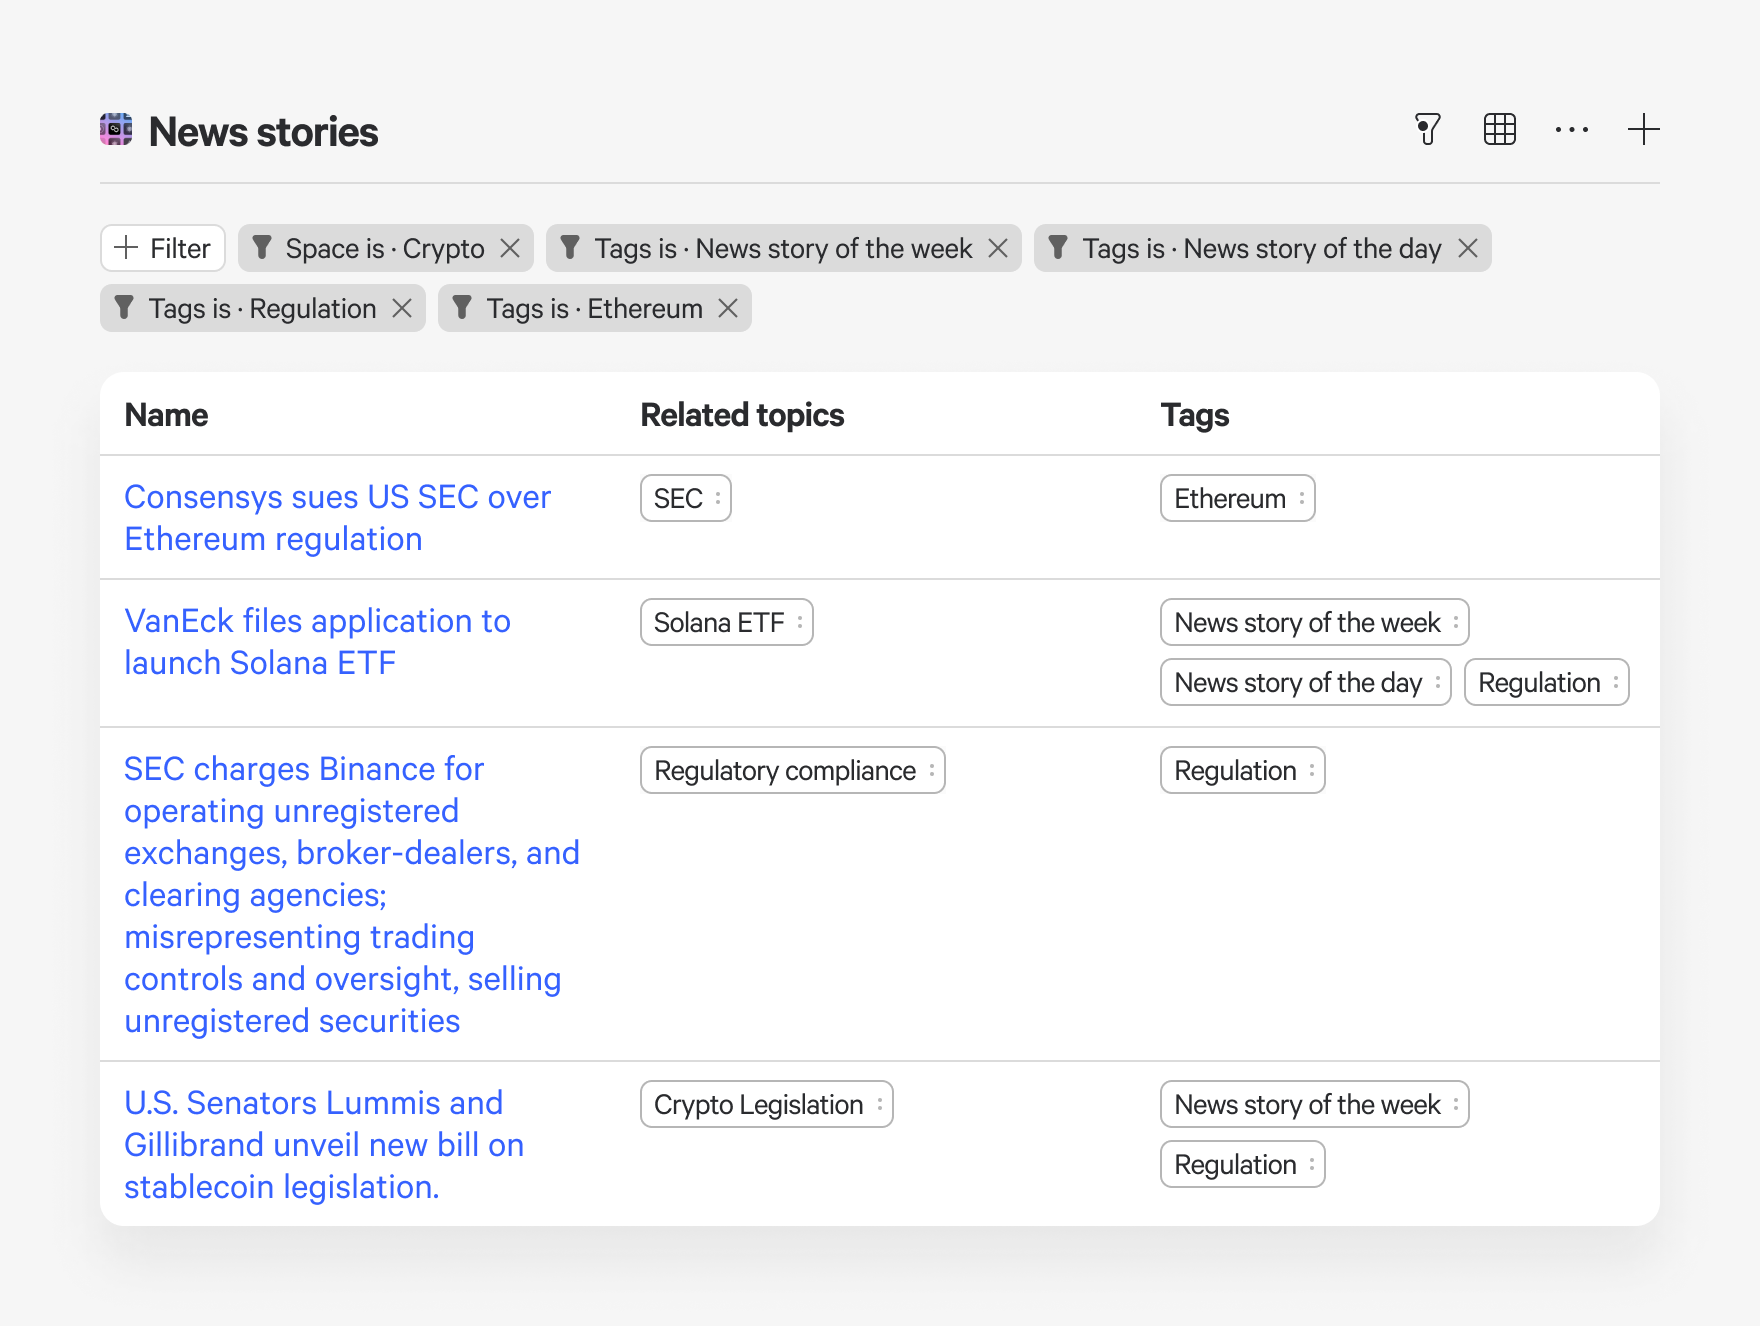Open options dots on Senators row's Regulation tag
Image resolution: width=1760 pixels, height=1326 pixels.
1312,1164
